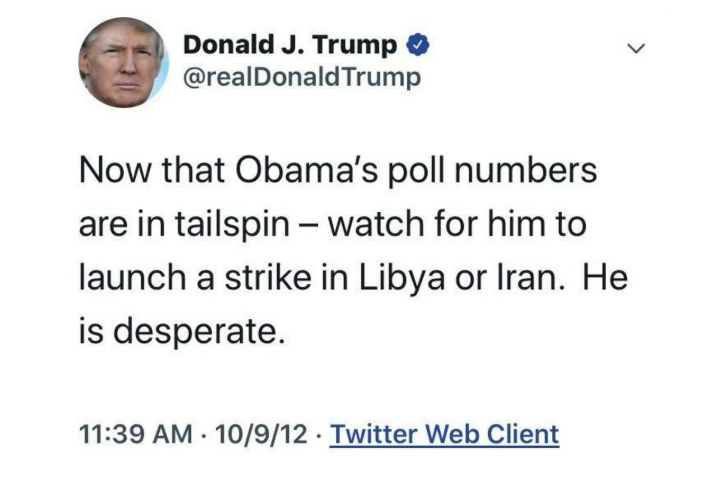Open the @realDonaldTrump handle
This screenshot has width=712, height=482.
[302, 77]
